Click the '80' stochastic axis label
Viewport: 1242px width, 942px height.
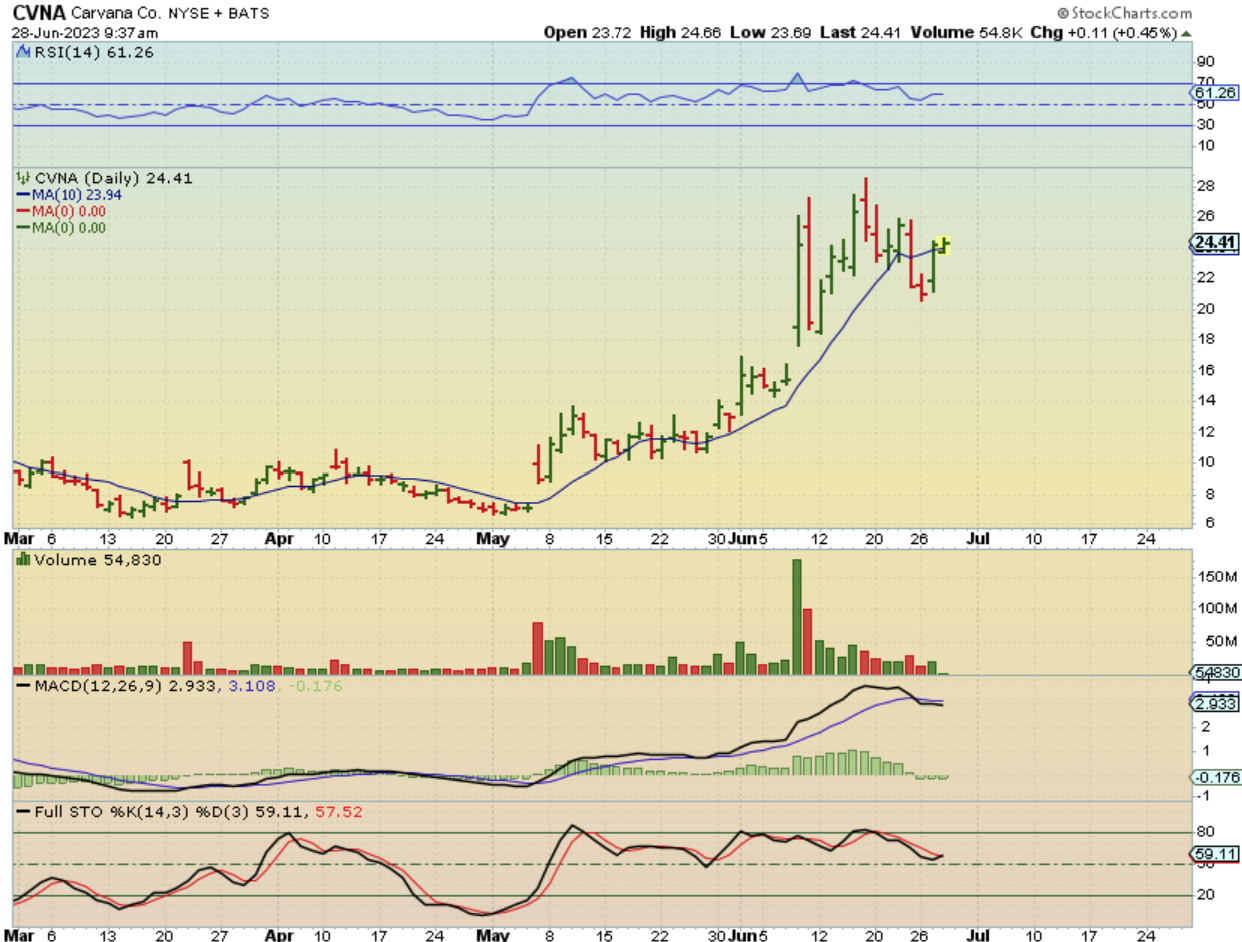[x=1206, y=832]
